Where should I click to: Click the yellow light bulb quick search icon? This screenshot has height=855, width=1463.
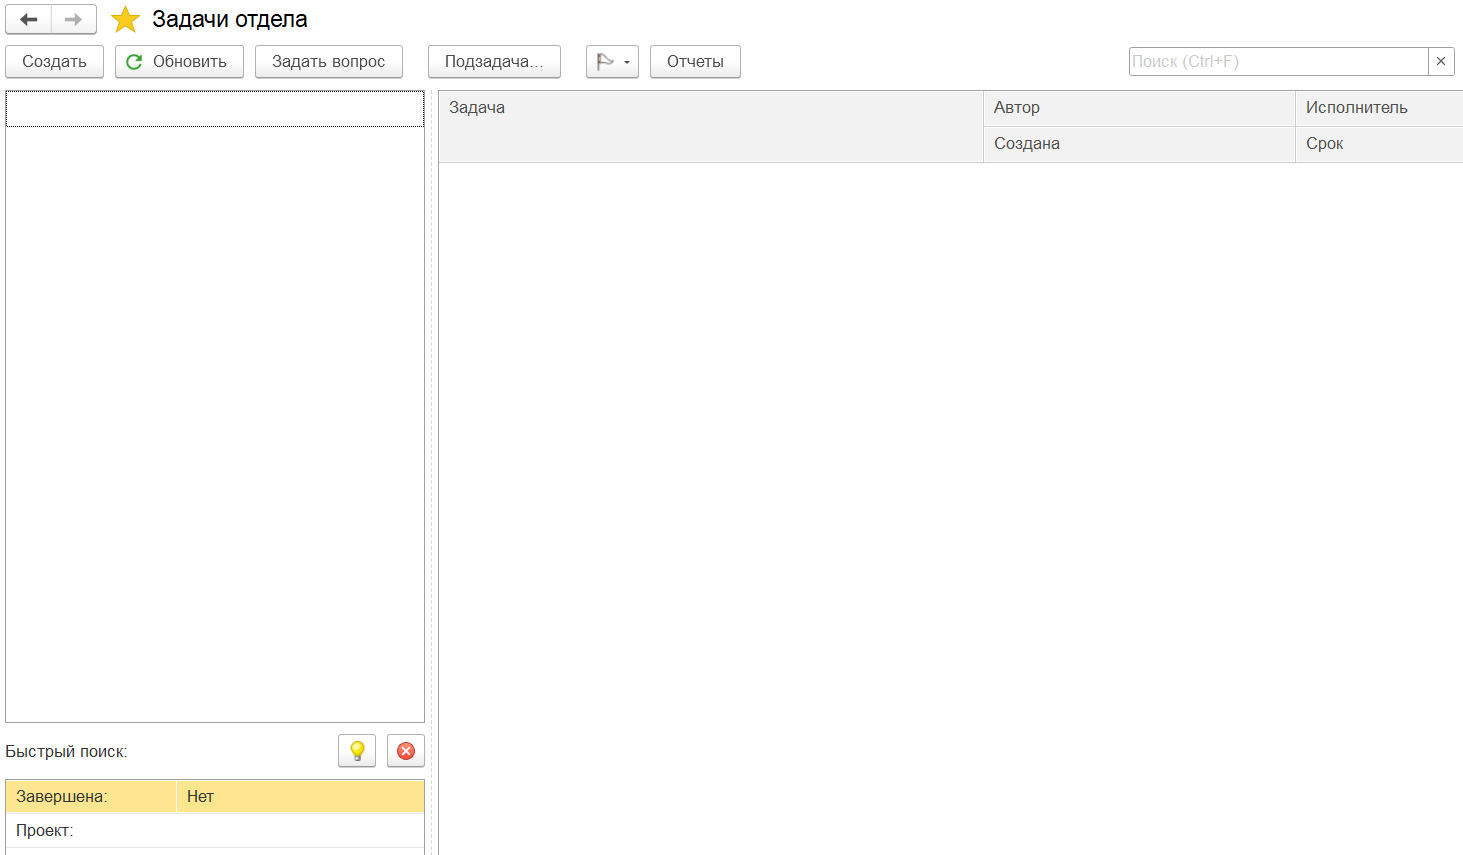coord(357,751)
